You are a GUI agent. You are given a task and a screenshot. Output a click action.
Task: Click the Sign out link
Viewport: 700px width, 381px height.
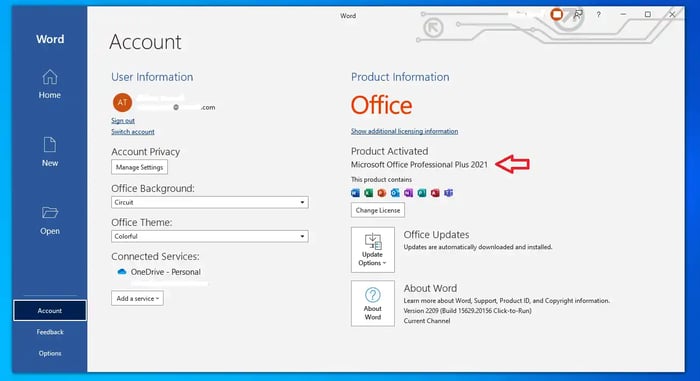pyautogui.click(x=123, y=121)
